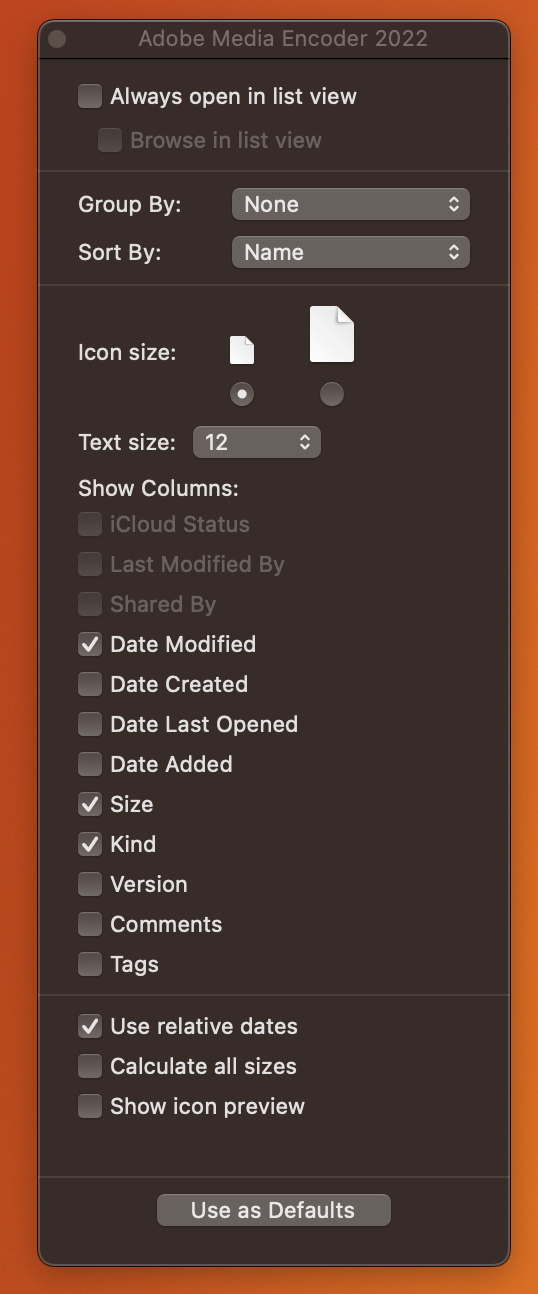Choose the larger icon size radio button
The width and height of the screenshot is (538, 1294).
click(x=332, y=394)
